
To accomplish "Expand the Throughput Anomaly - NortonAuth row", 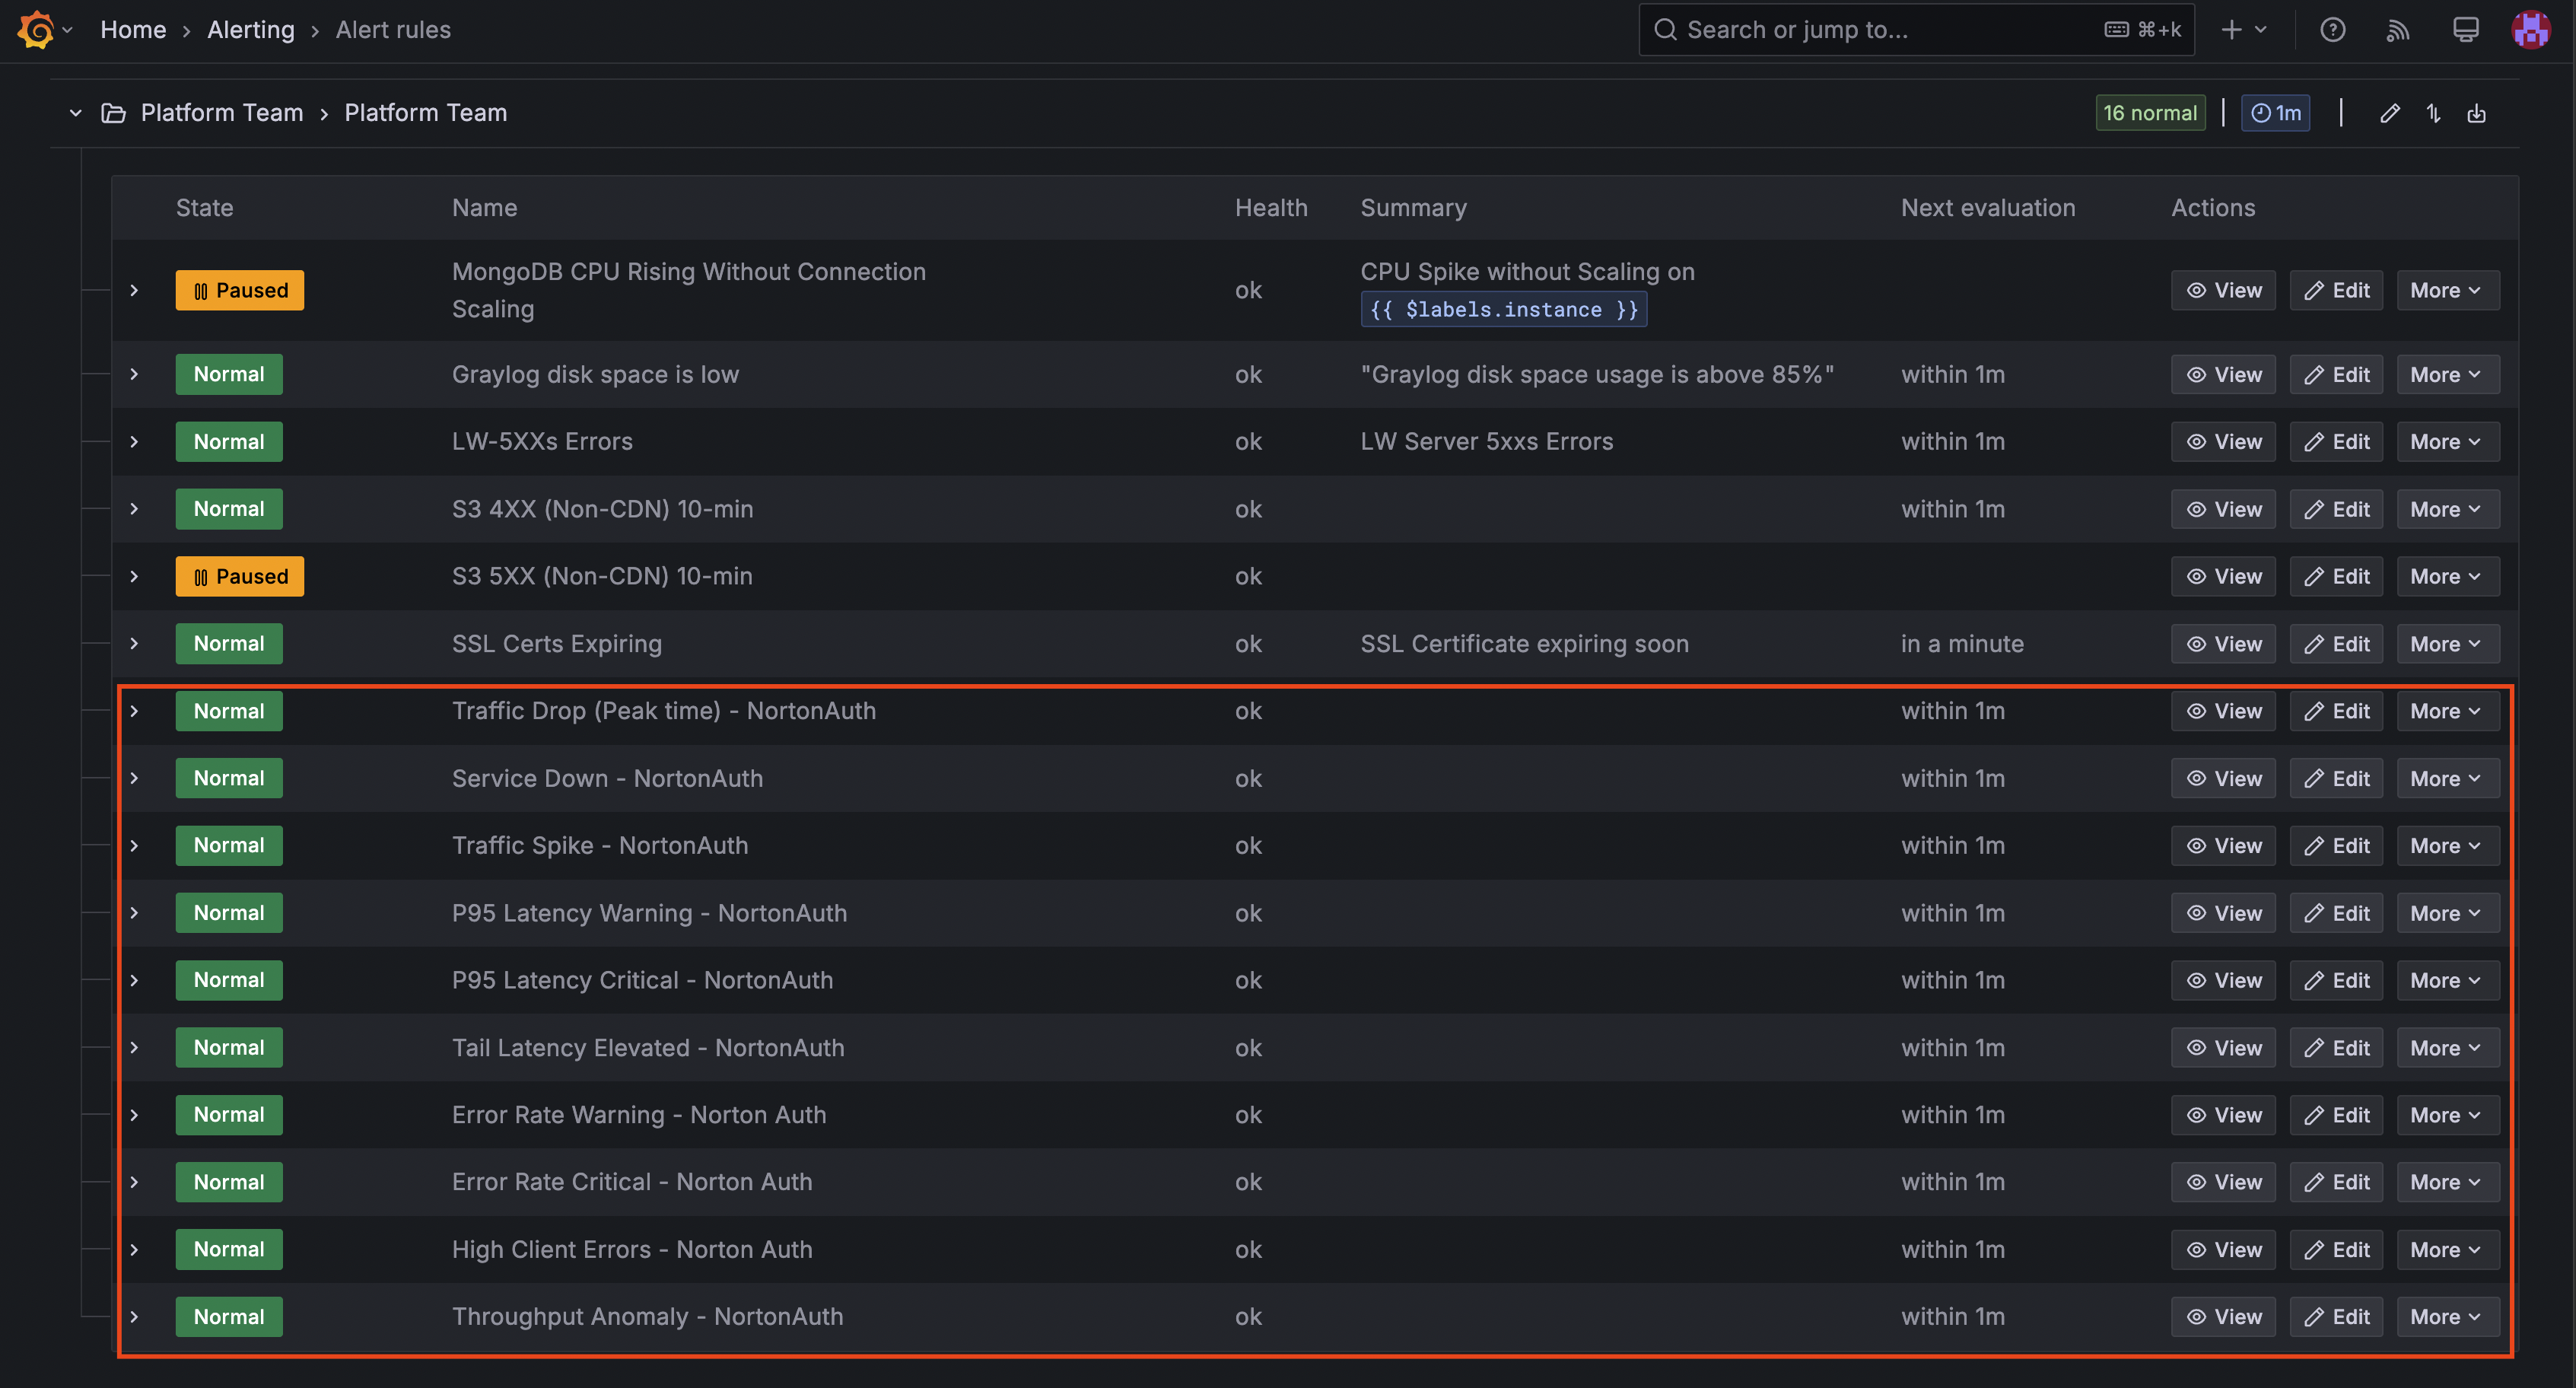I will (134, 1316).
